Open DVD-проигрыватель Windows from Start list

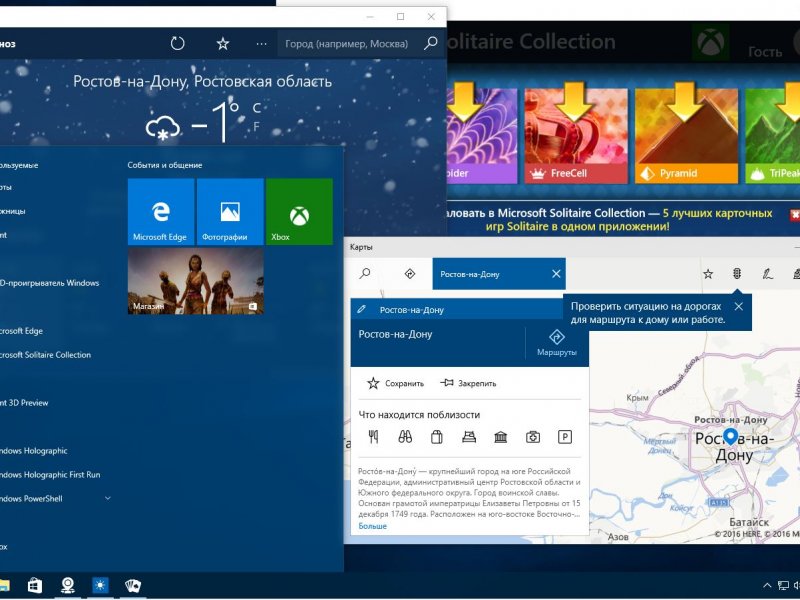pos(49,283)
